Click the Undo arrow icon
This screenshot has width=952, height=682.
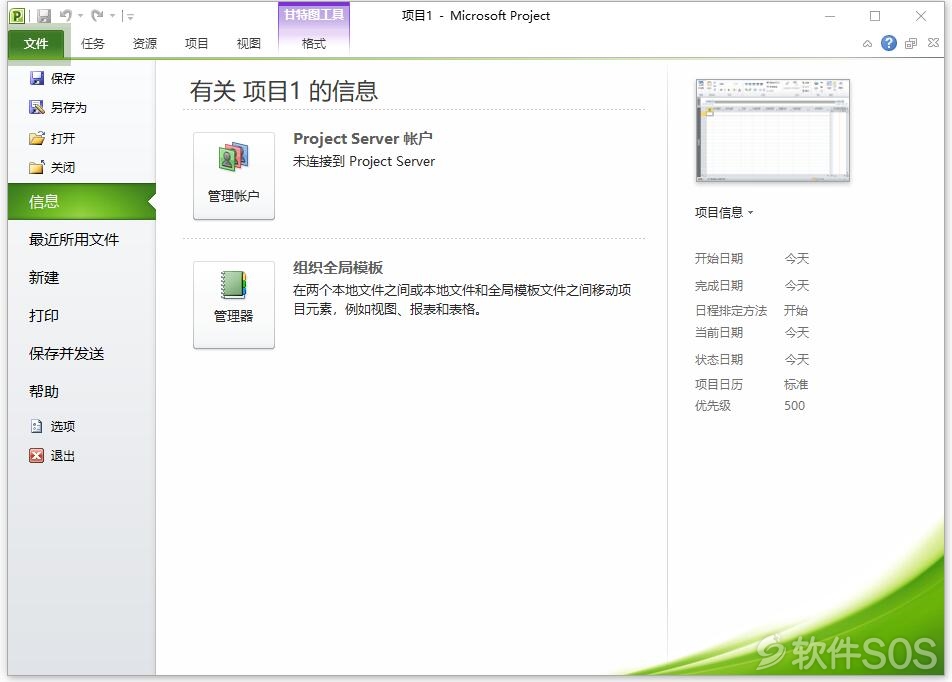66,15
